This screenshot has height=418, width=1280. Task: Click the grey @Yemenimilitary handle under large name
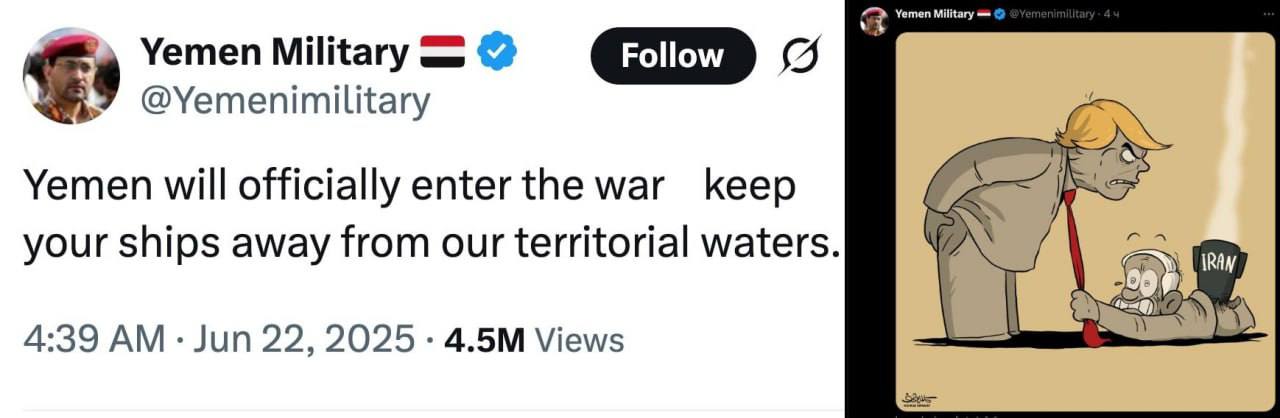[x=287, y=100]
